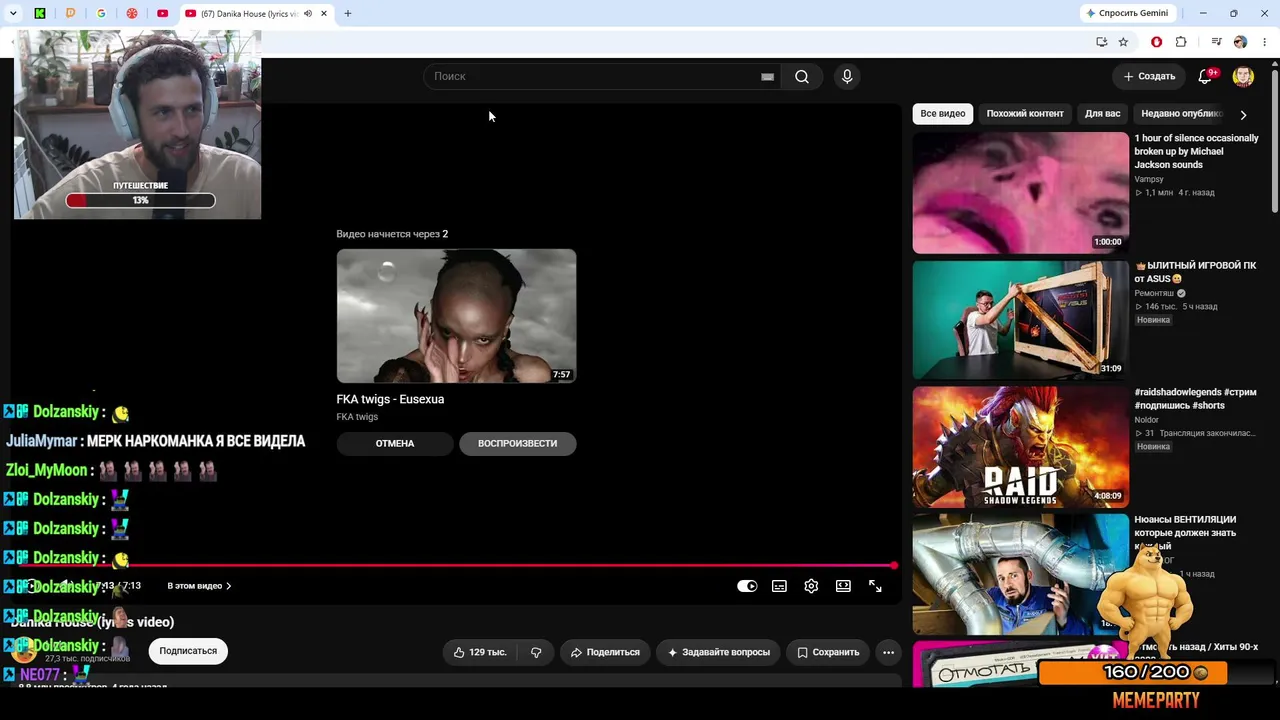1280x720 pixels.
Task: Click the search magnifier button
Action: click(x=802, y=77)
